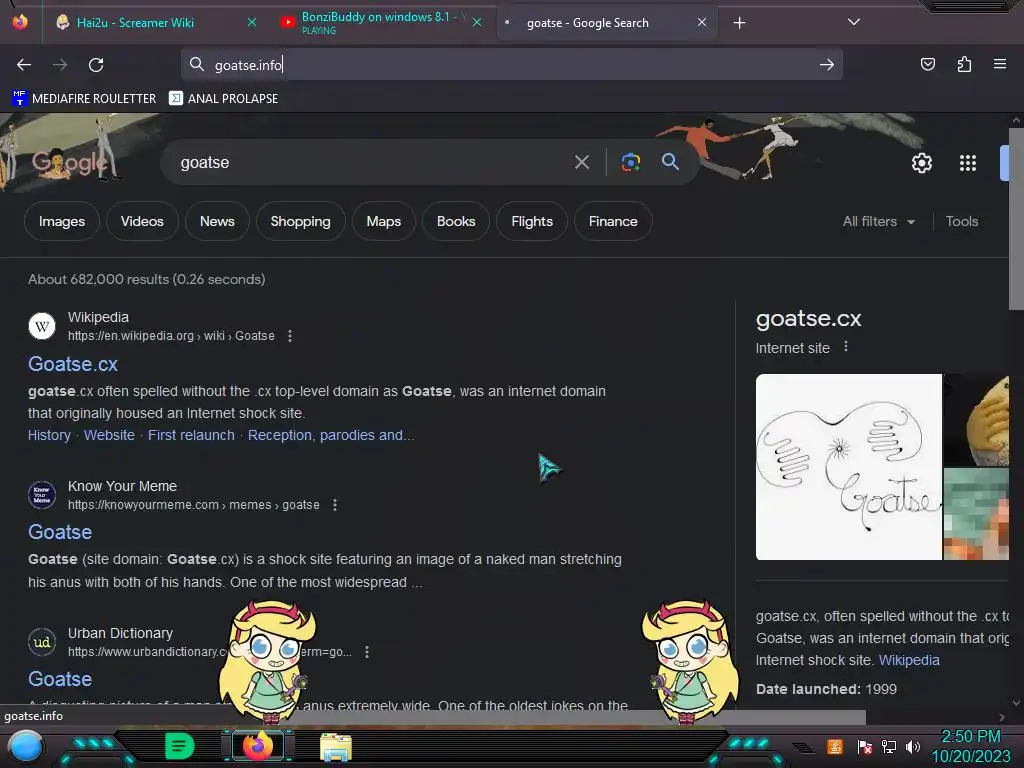1024x768 pixels.
Task: Jump to the History section link
Action: 49,435
